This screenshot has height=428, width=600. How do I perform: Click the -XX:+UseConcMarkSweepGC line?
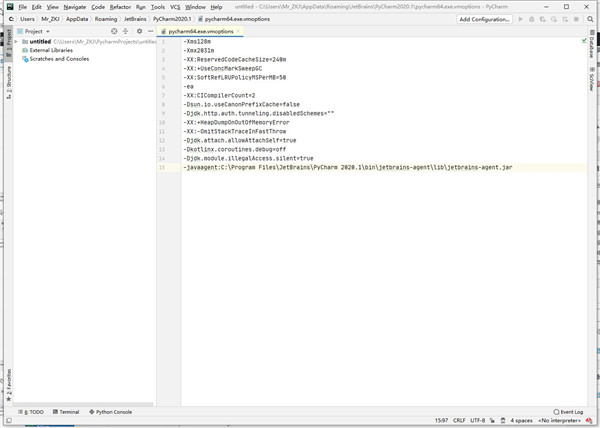tap(223, 68)
